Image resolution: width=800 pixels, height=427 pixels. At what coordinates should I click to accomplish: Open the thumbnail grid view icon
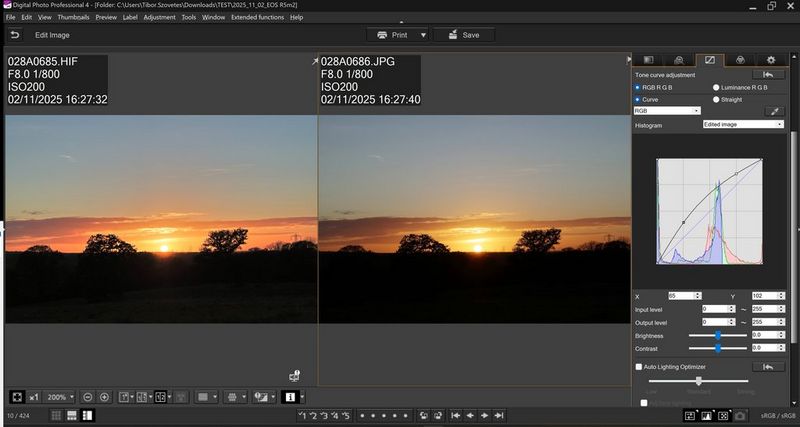(x=57, y=416)
